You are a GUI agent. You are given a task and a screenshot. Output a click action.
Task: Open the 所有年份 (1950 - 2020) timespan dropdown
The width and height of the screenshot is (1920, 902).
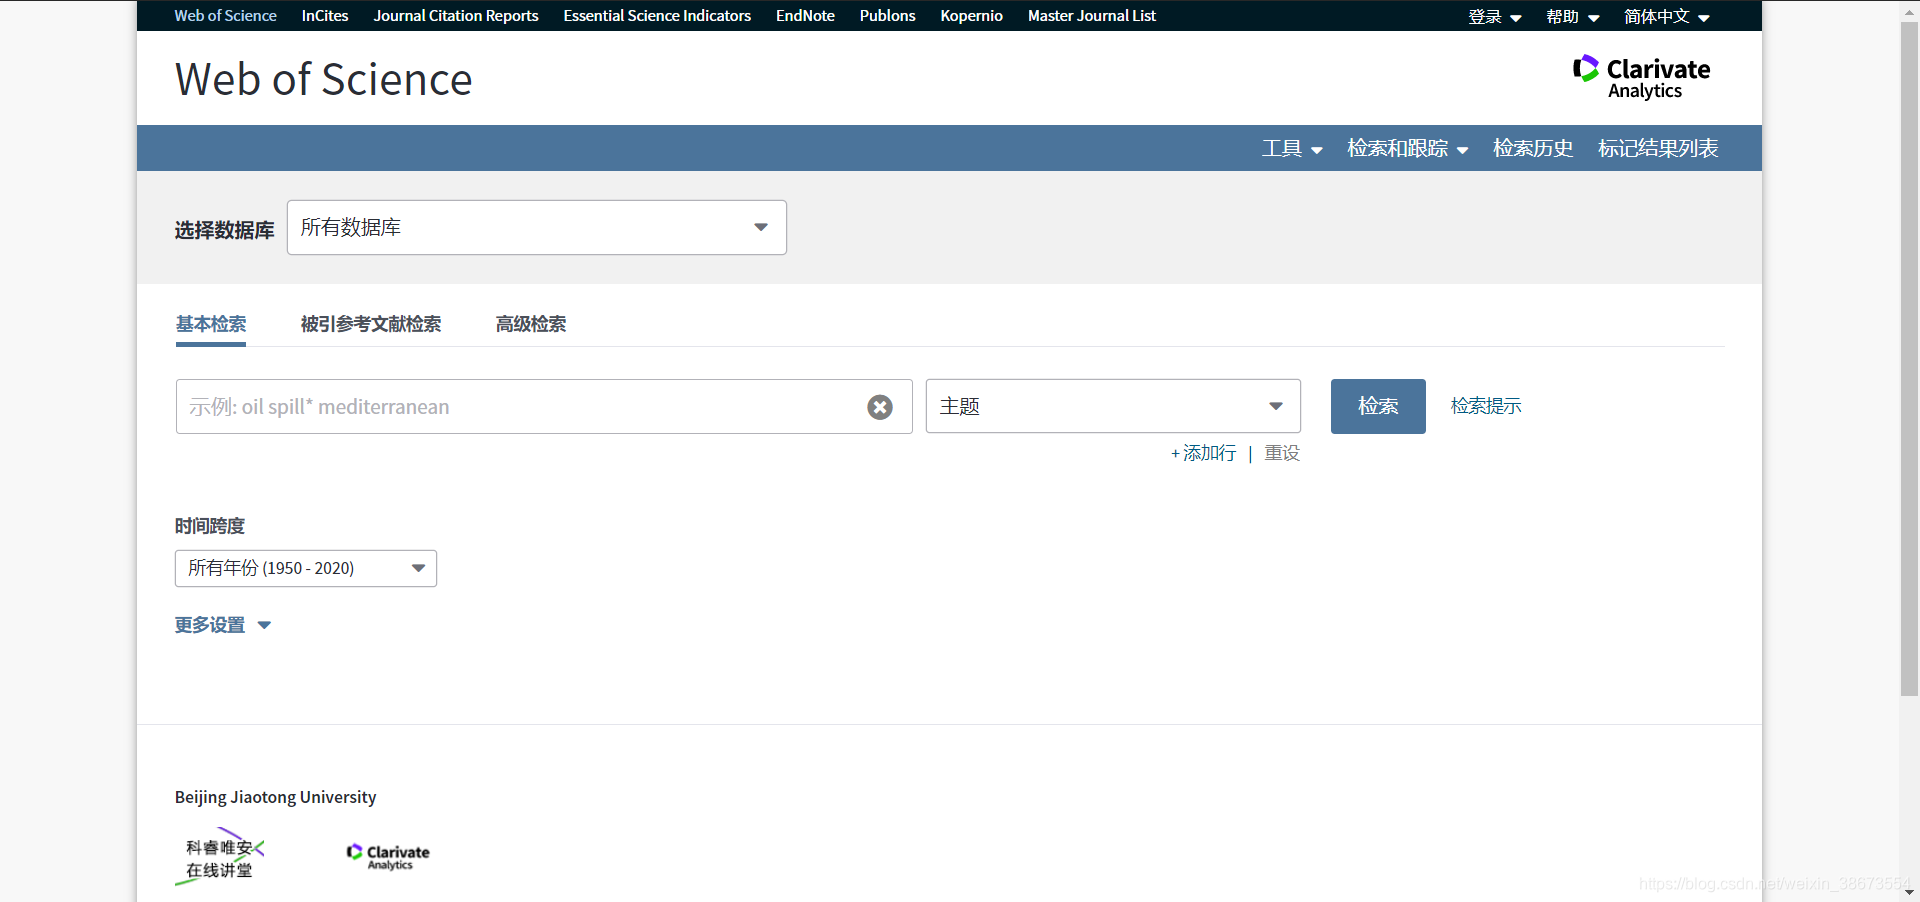306,568
